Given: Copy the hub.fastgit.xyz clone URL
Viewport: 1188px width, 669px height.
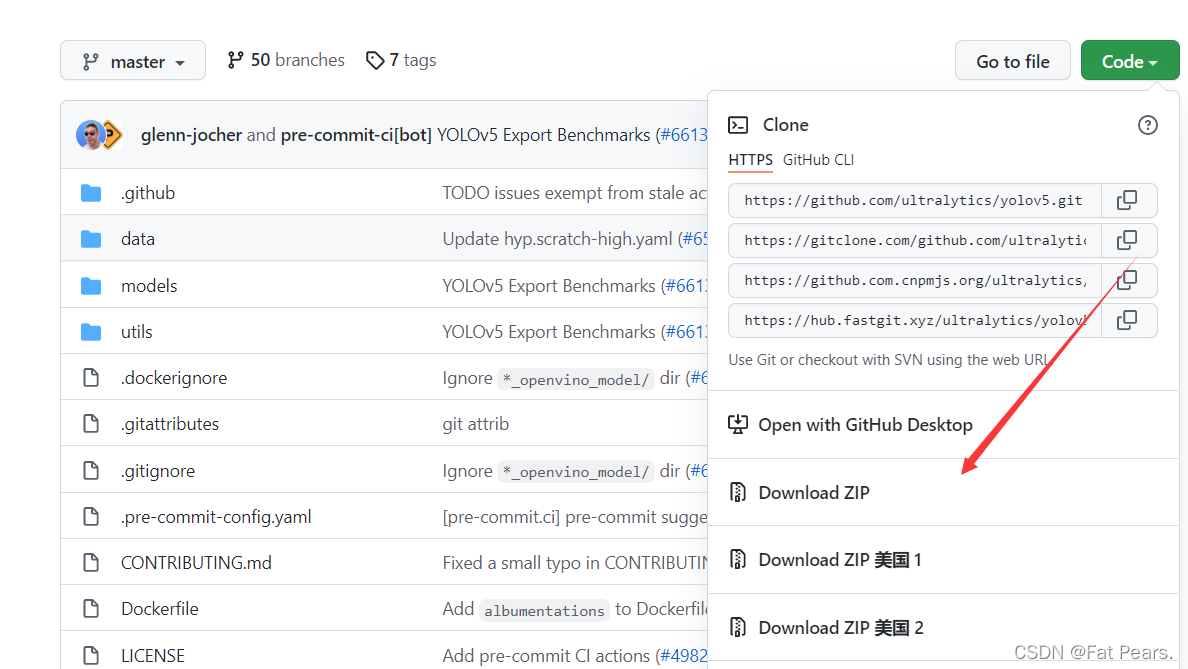Looking at the screenshot, I should pyautogui.click(x=1127, y=320).
